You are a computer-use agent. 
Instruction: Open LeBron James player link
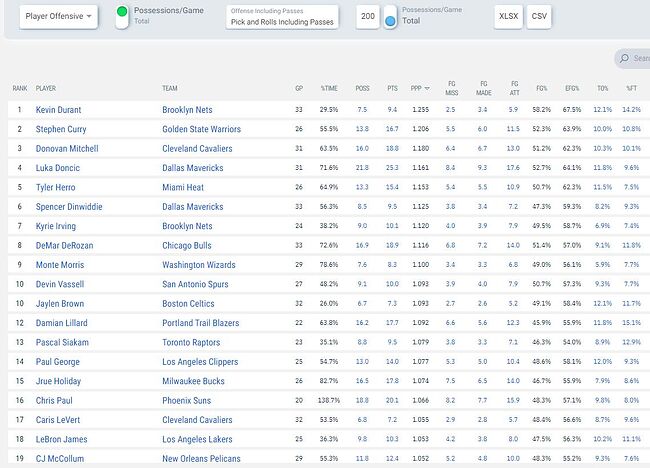tap(61, 439)
